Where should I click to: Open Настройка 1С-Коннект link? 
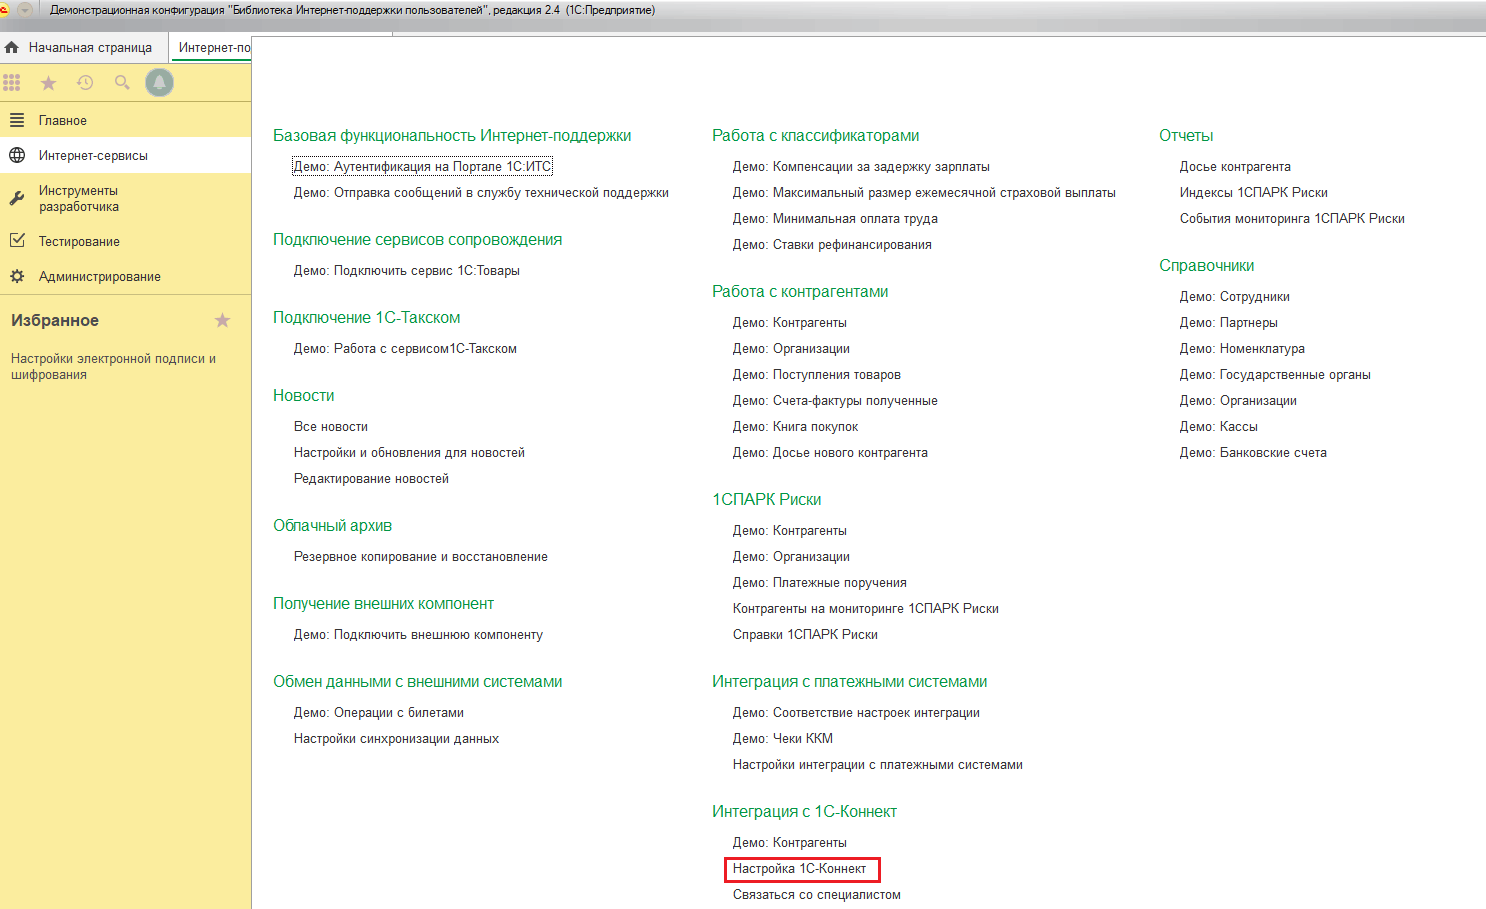coord(800,868)
